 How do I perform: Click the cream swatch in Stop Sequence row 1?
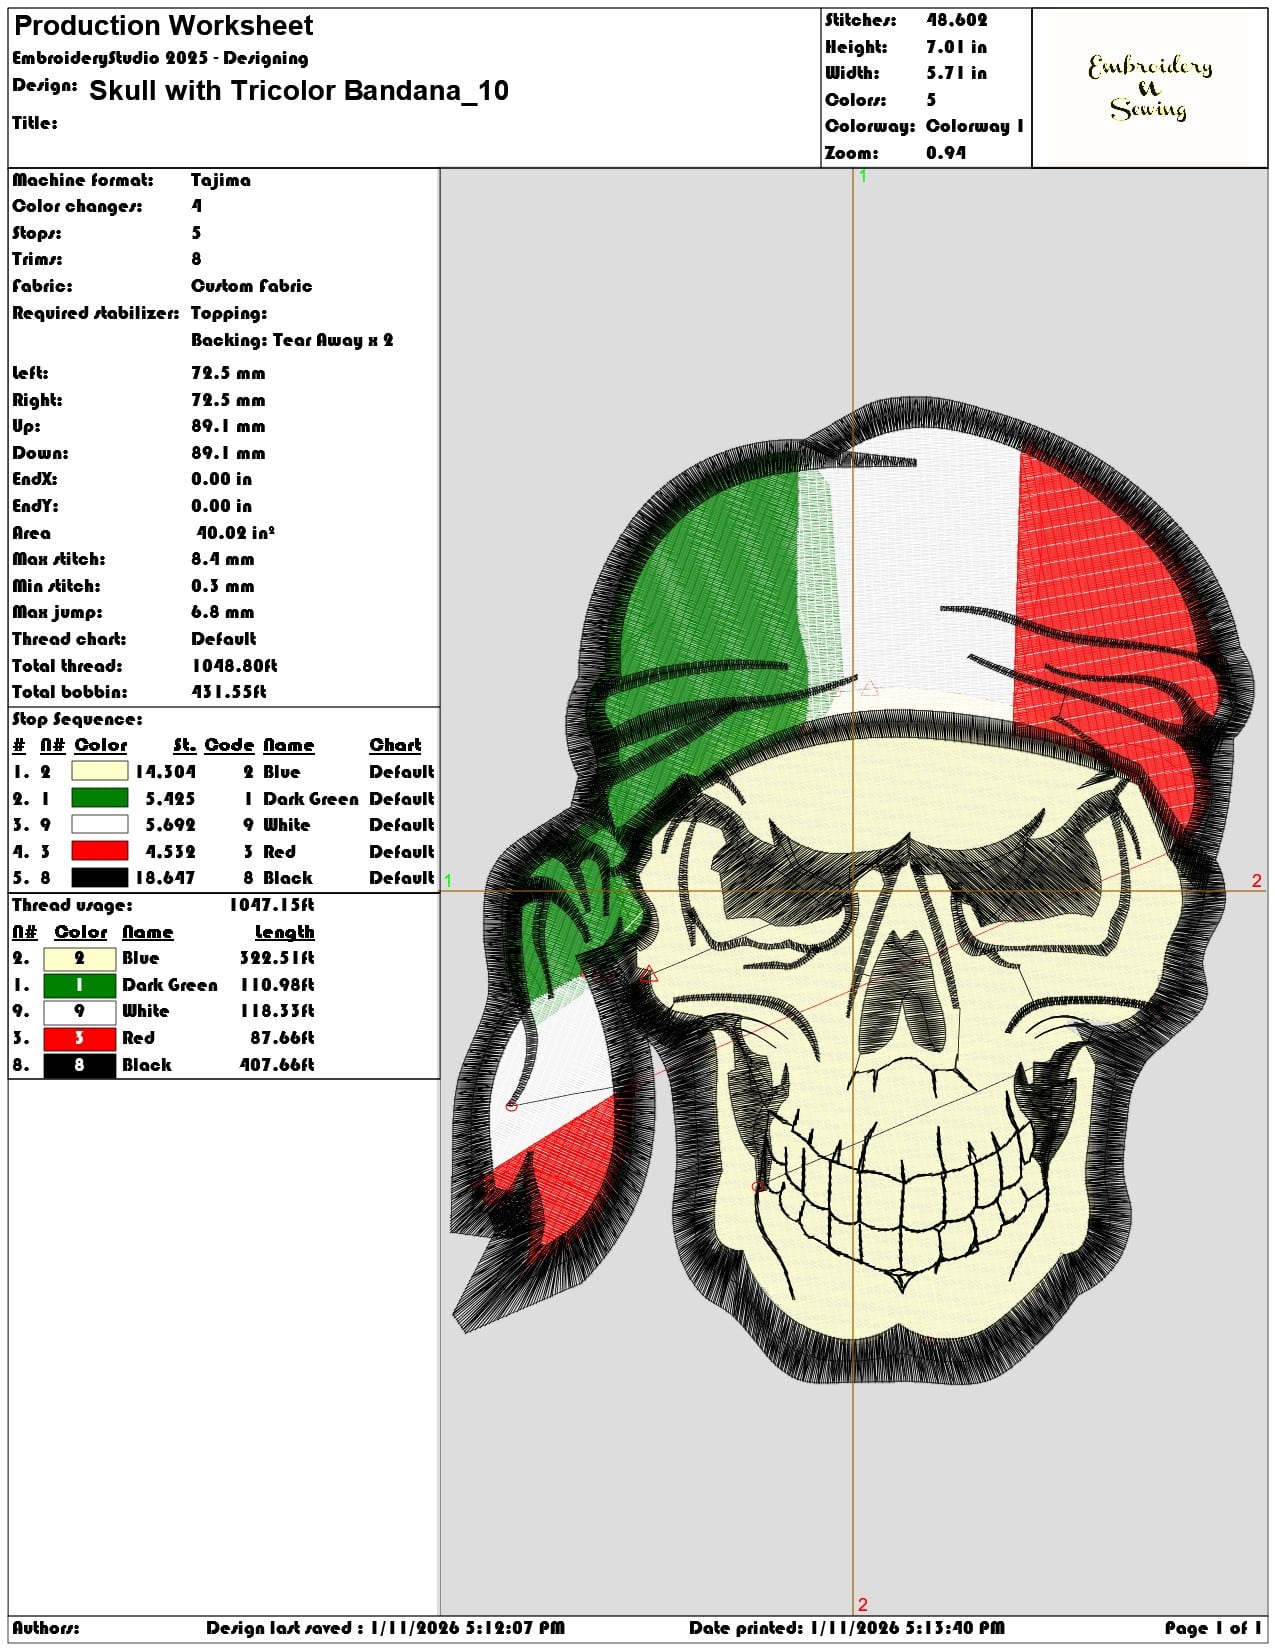(99, 771)
